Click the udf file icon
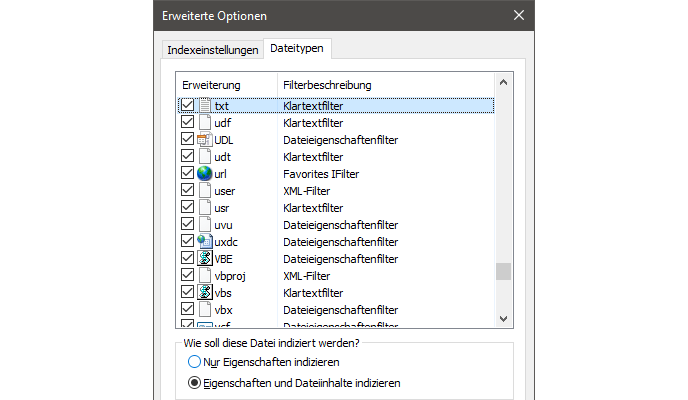The height and width of the screenshot is (400, 688). coord(205,123)
